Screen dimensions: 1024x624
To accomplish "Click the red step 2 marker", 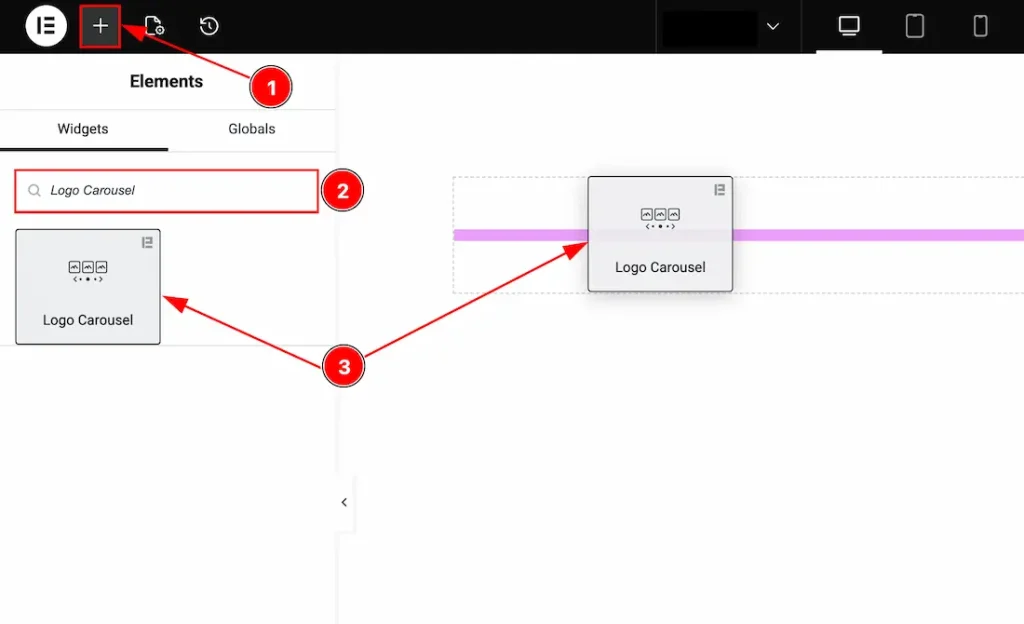I will point(342,191).
